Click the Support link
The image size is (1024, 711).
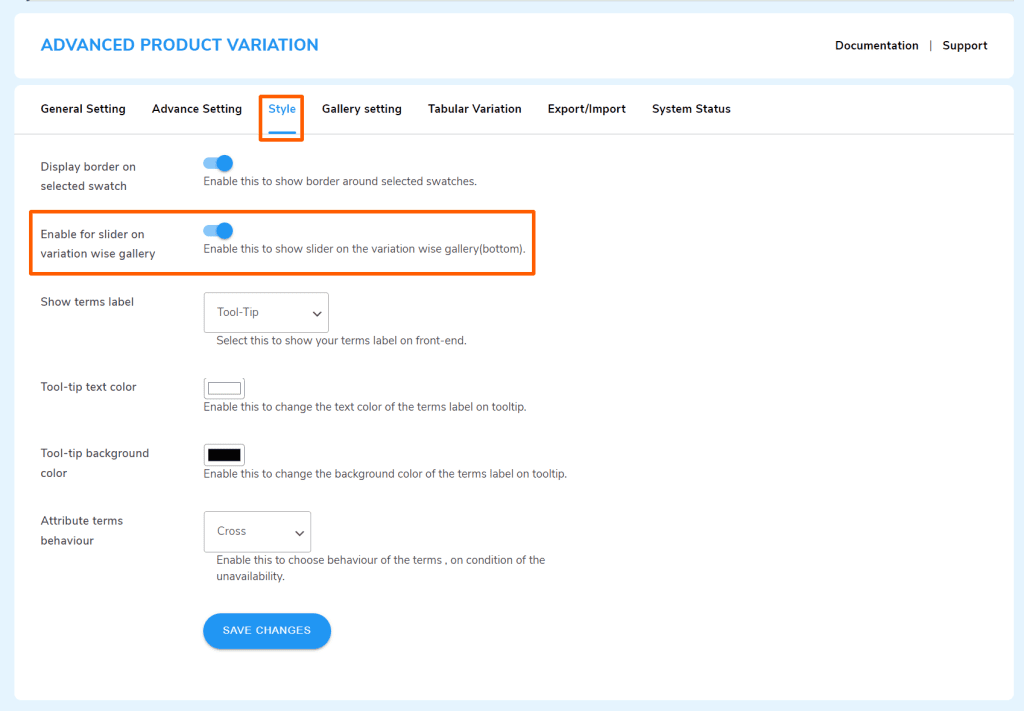point(964,45)
